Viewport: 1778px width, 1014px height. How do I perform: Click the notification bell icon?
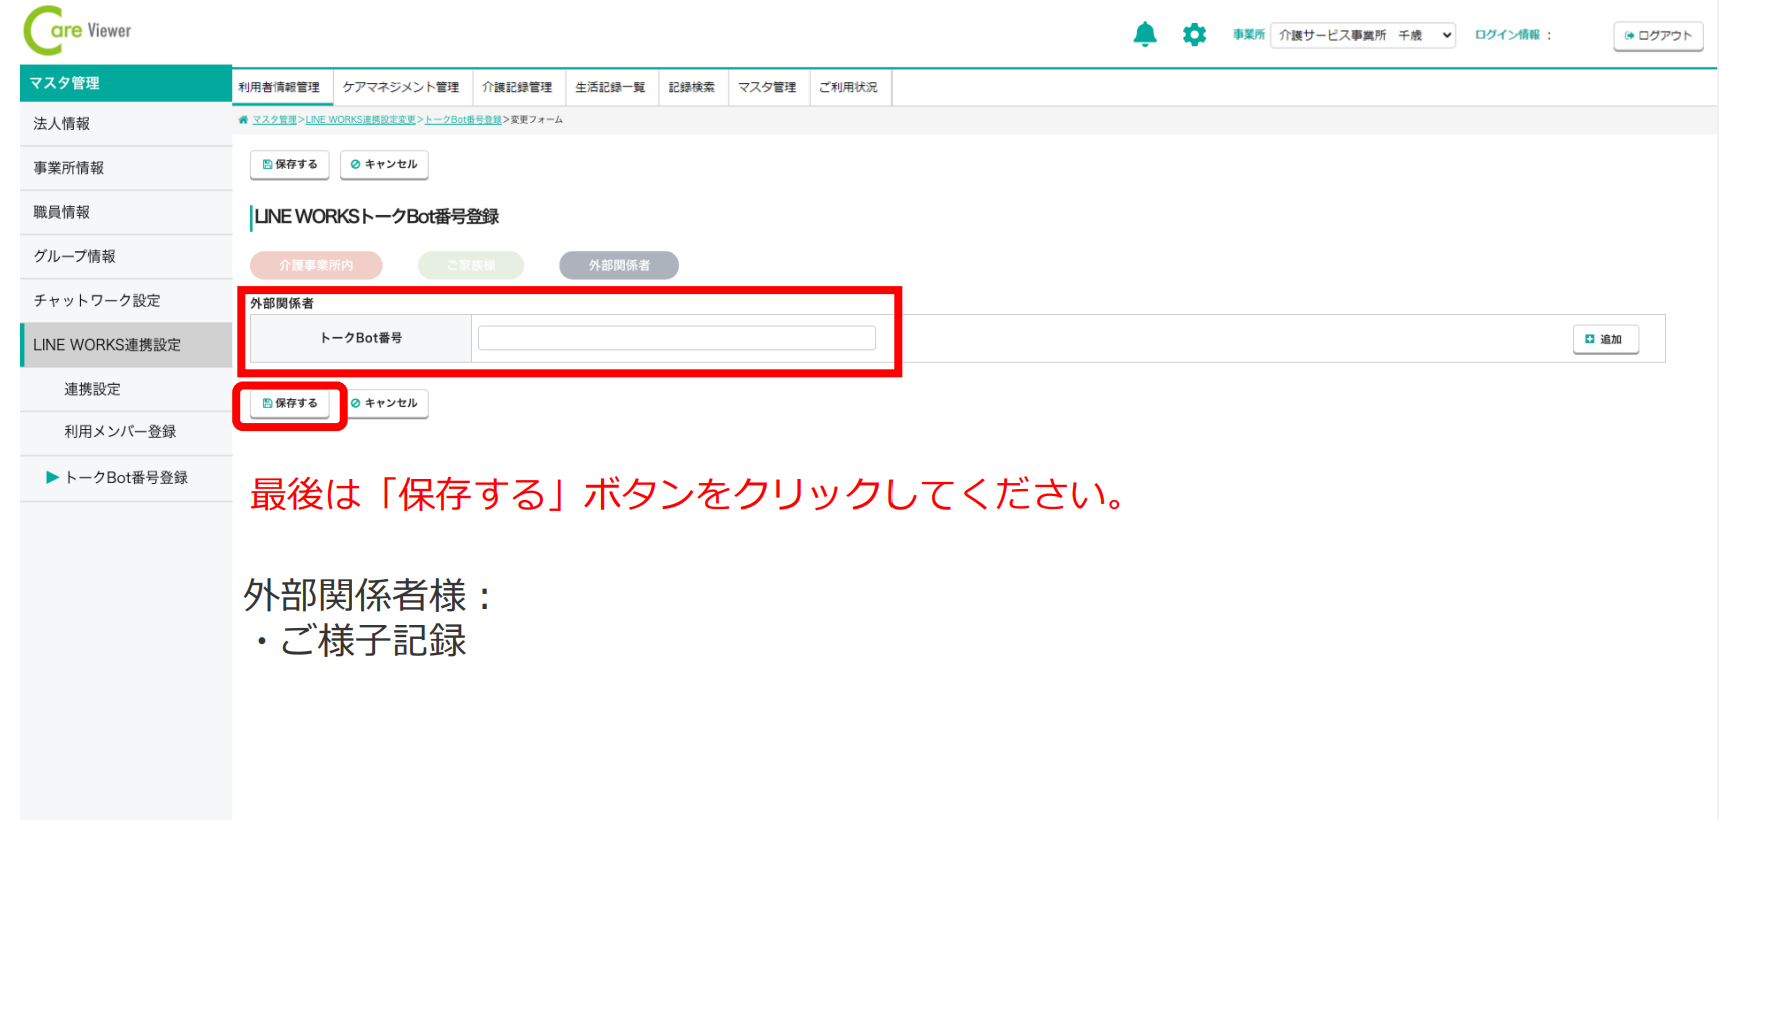pos(1144,35)
